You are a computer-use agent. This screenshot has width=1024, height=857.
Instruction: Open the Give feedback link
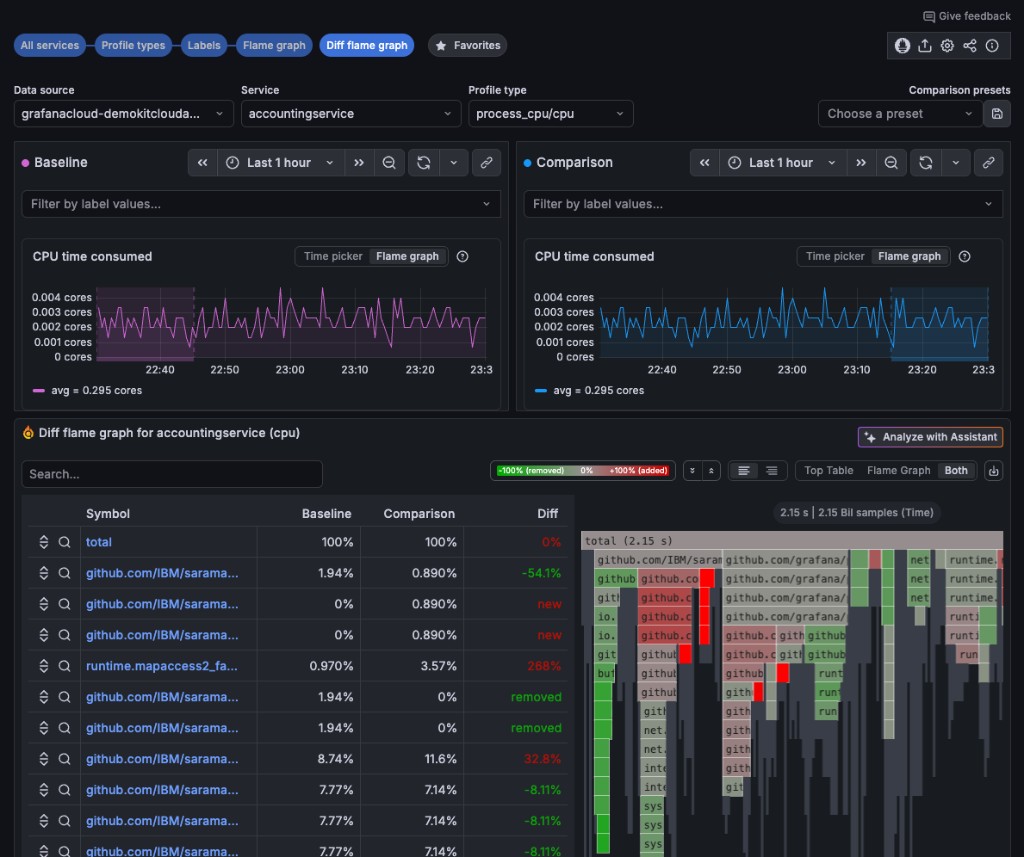[x=966, y=16]
